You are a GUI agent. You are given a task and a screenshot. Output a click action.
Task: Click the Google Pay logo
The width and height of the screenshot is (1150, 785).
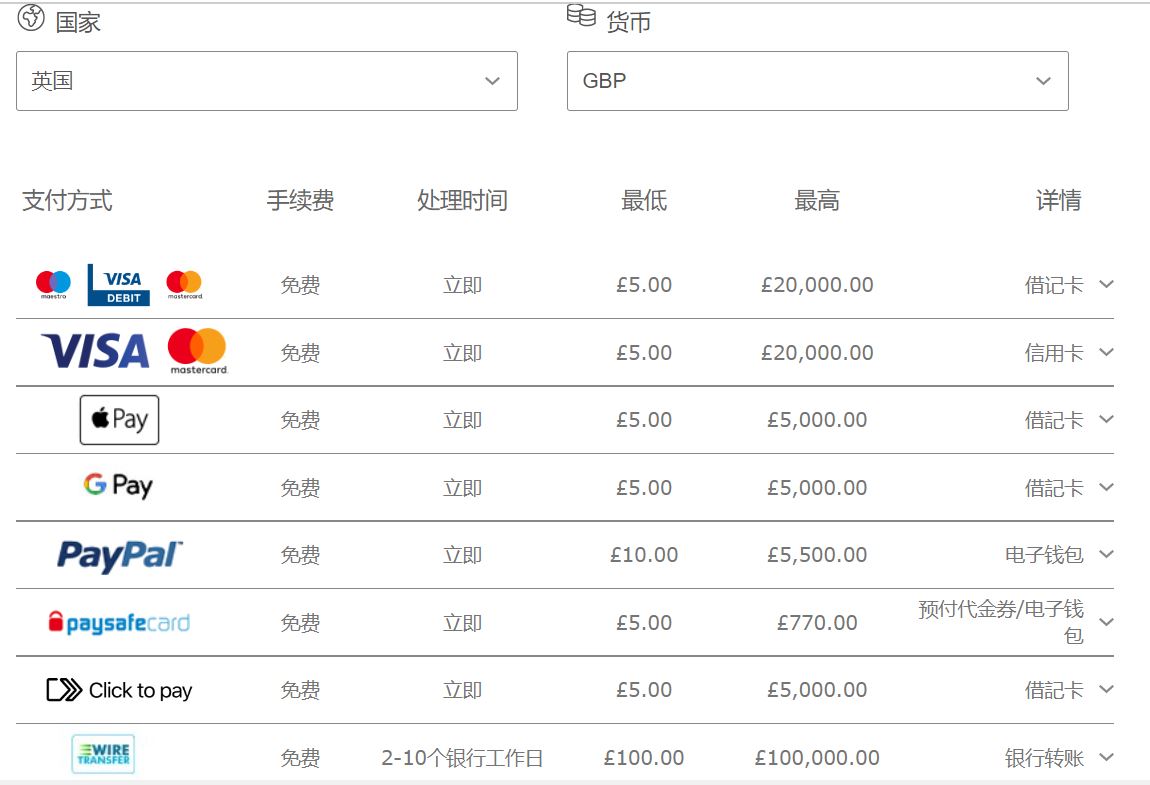[119, 486]
